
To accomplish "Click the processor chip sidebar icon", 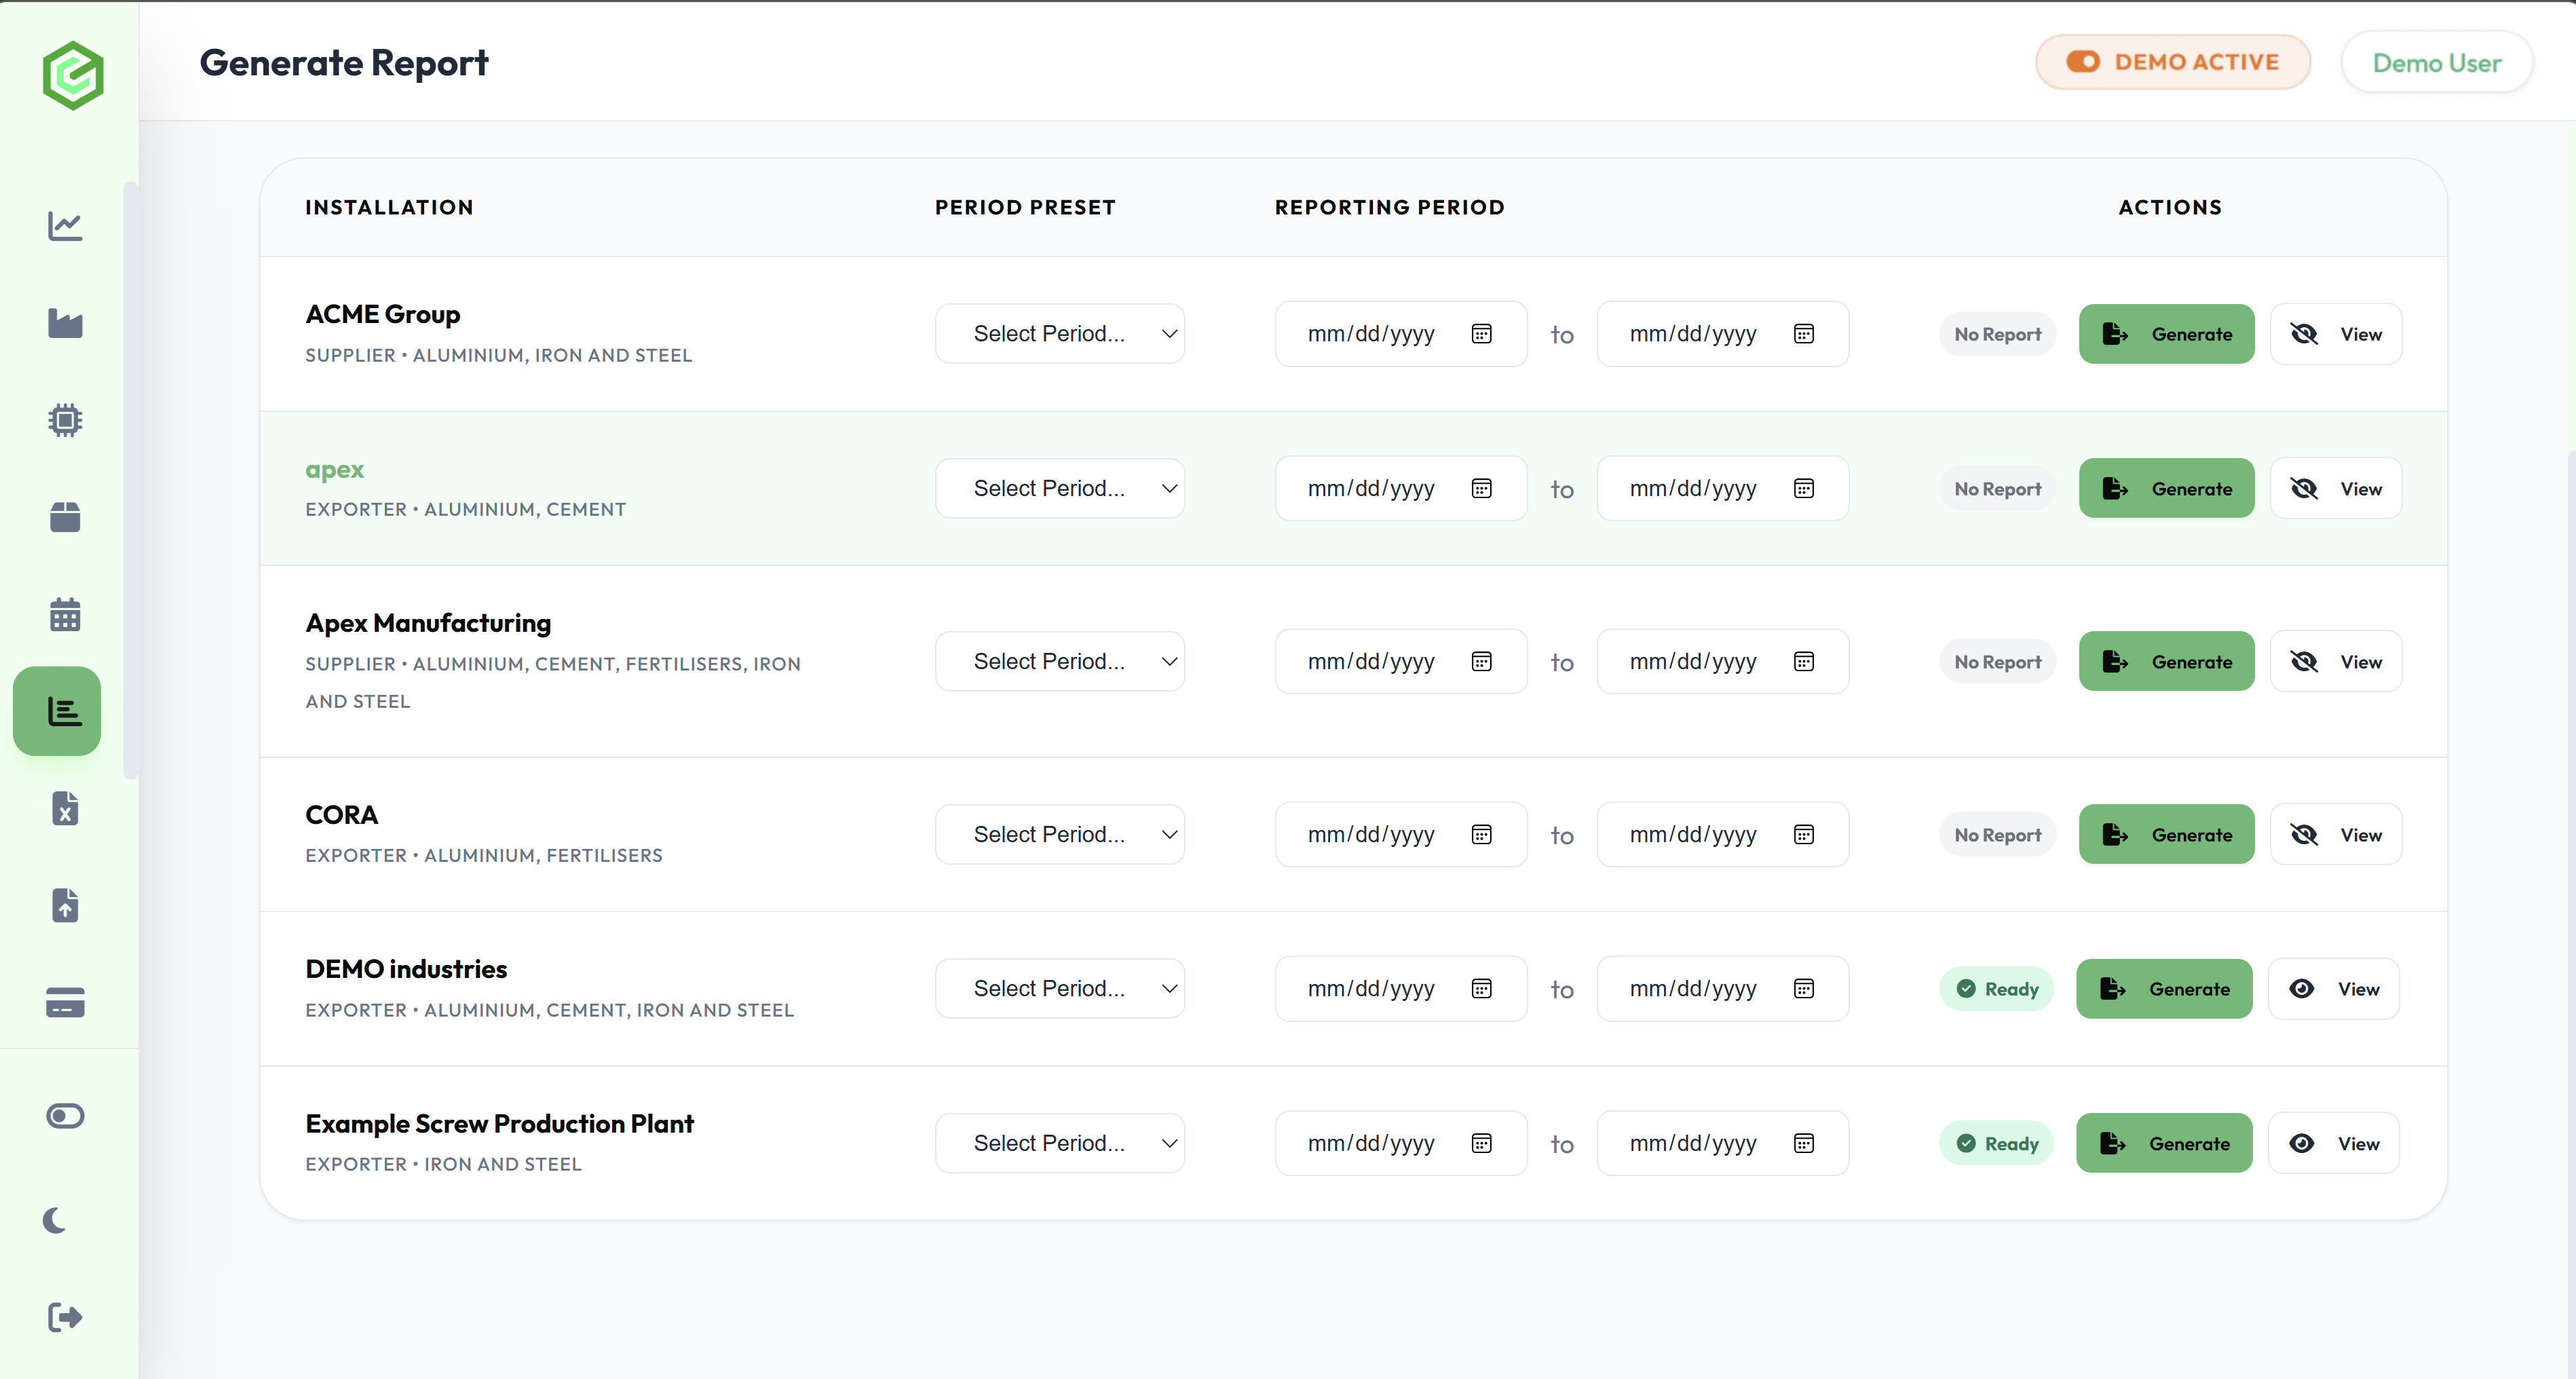I will point(65,420).
